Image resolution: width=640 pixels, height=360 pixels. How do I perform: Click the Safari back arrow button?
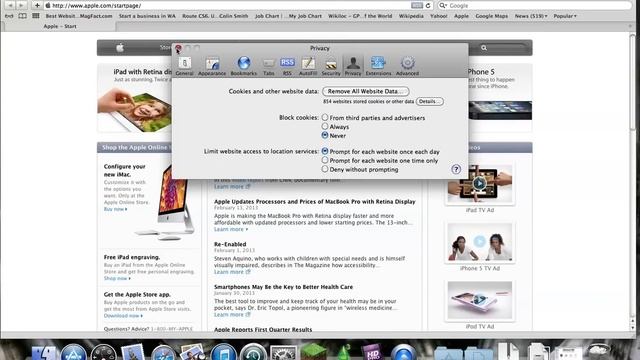coord(10,5)
